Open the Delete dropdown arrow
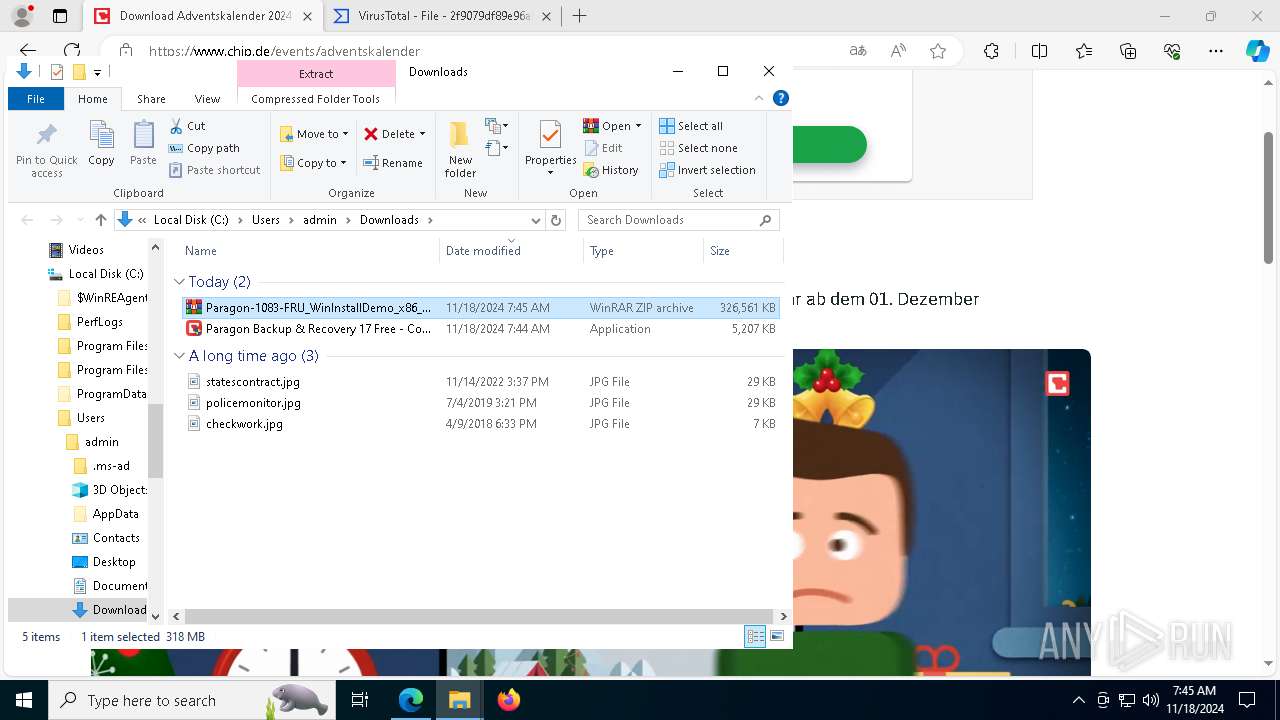This screenshot has width=1280, height=720. coord(422,134)
